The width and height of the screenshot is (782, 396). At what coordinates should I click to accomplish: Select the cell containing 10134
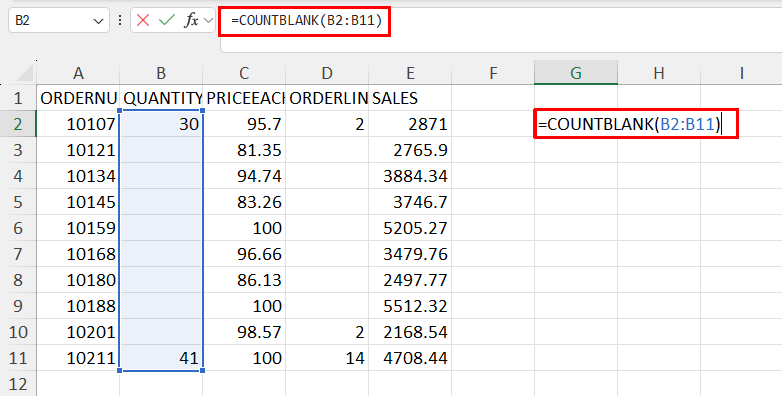click(x=78, y=176)
